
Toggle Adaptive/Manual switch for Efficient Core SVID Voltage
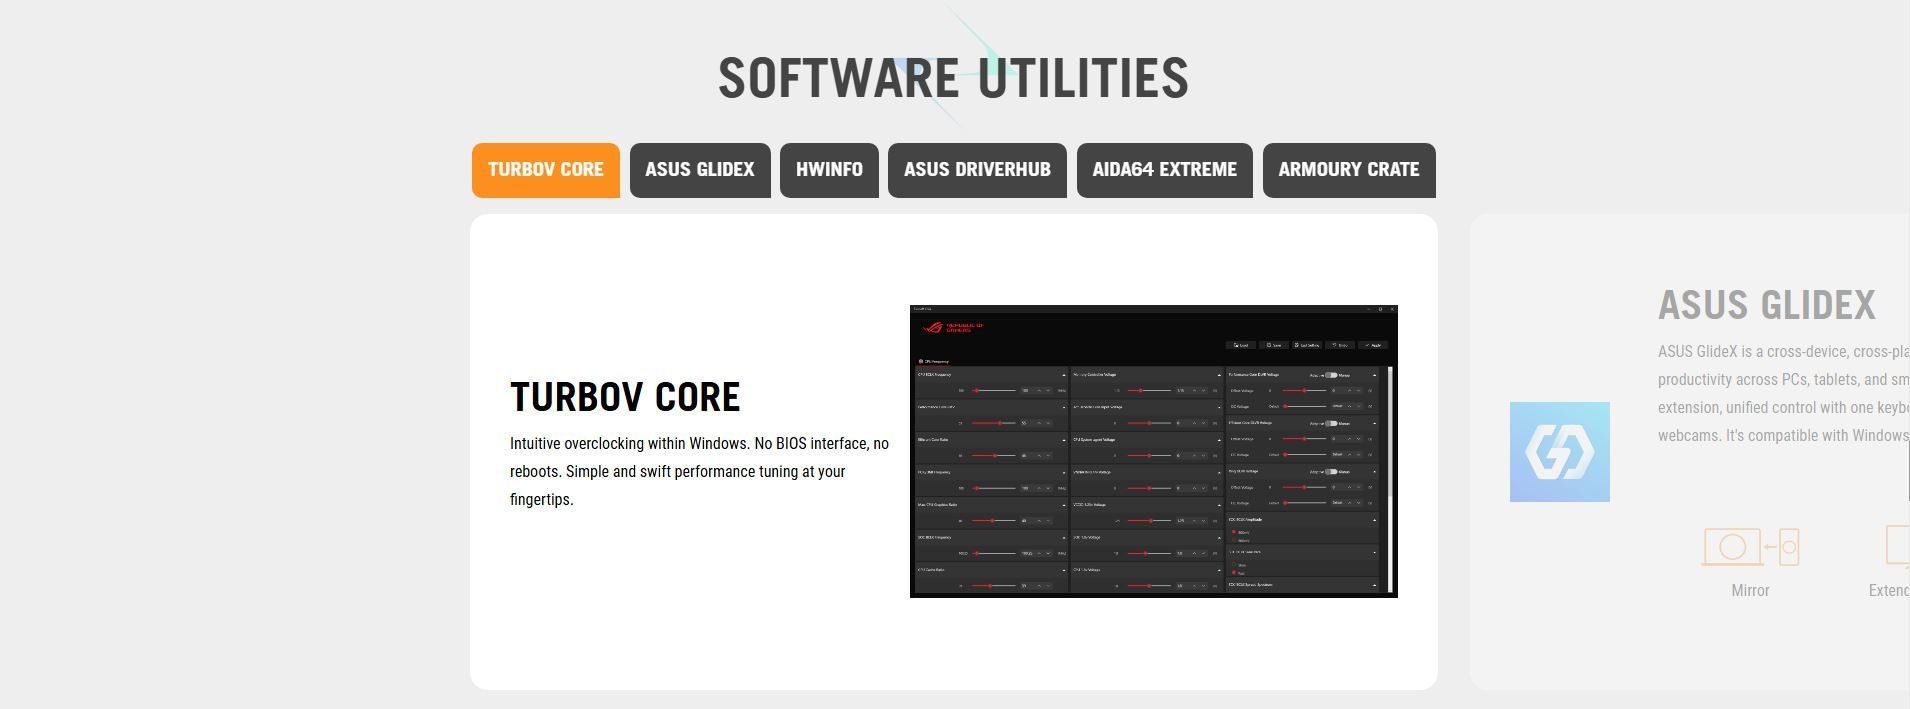point(1331,423)
